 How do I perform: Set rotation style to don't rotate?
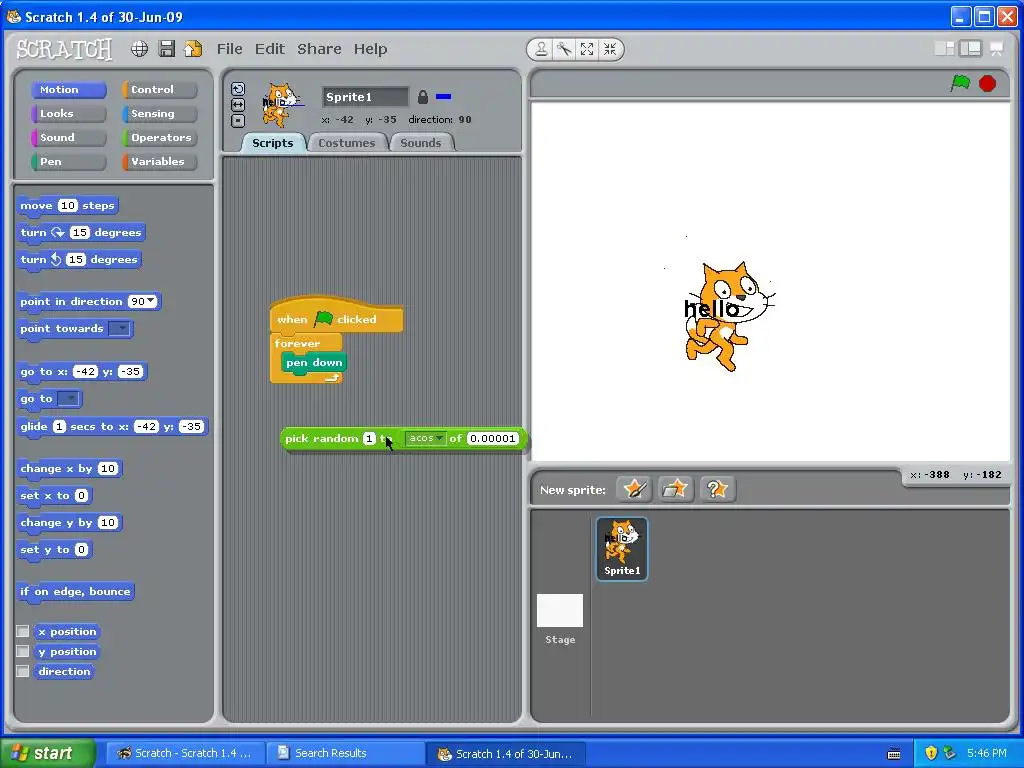(x=238, y=120)
